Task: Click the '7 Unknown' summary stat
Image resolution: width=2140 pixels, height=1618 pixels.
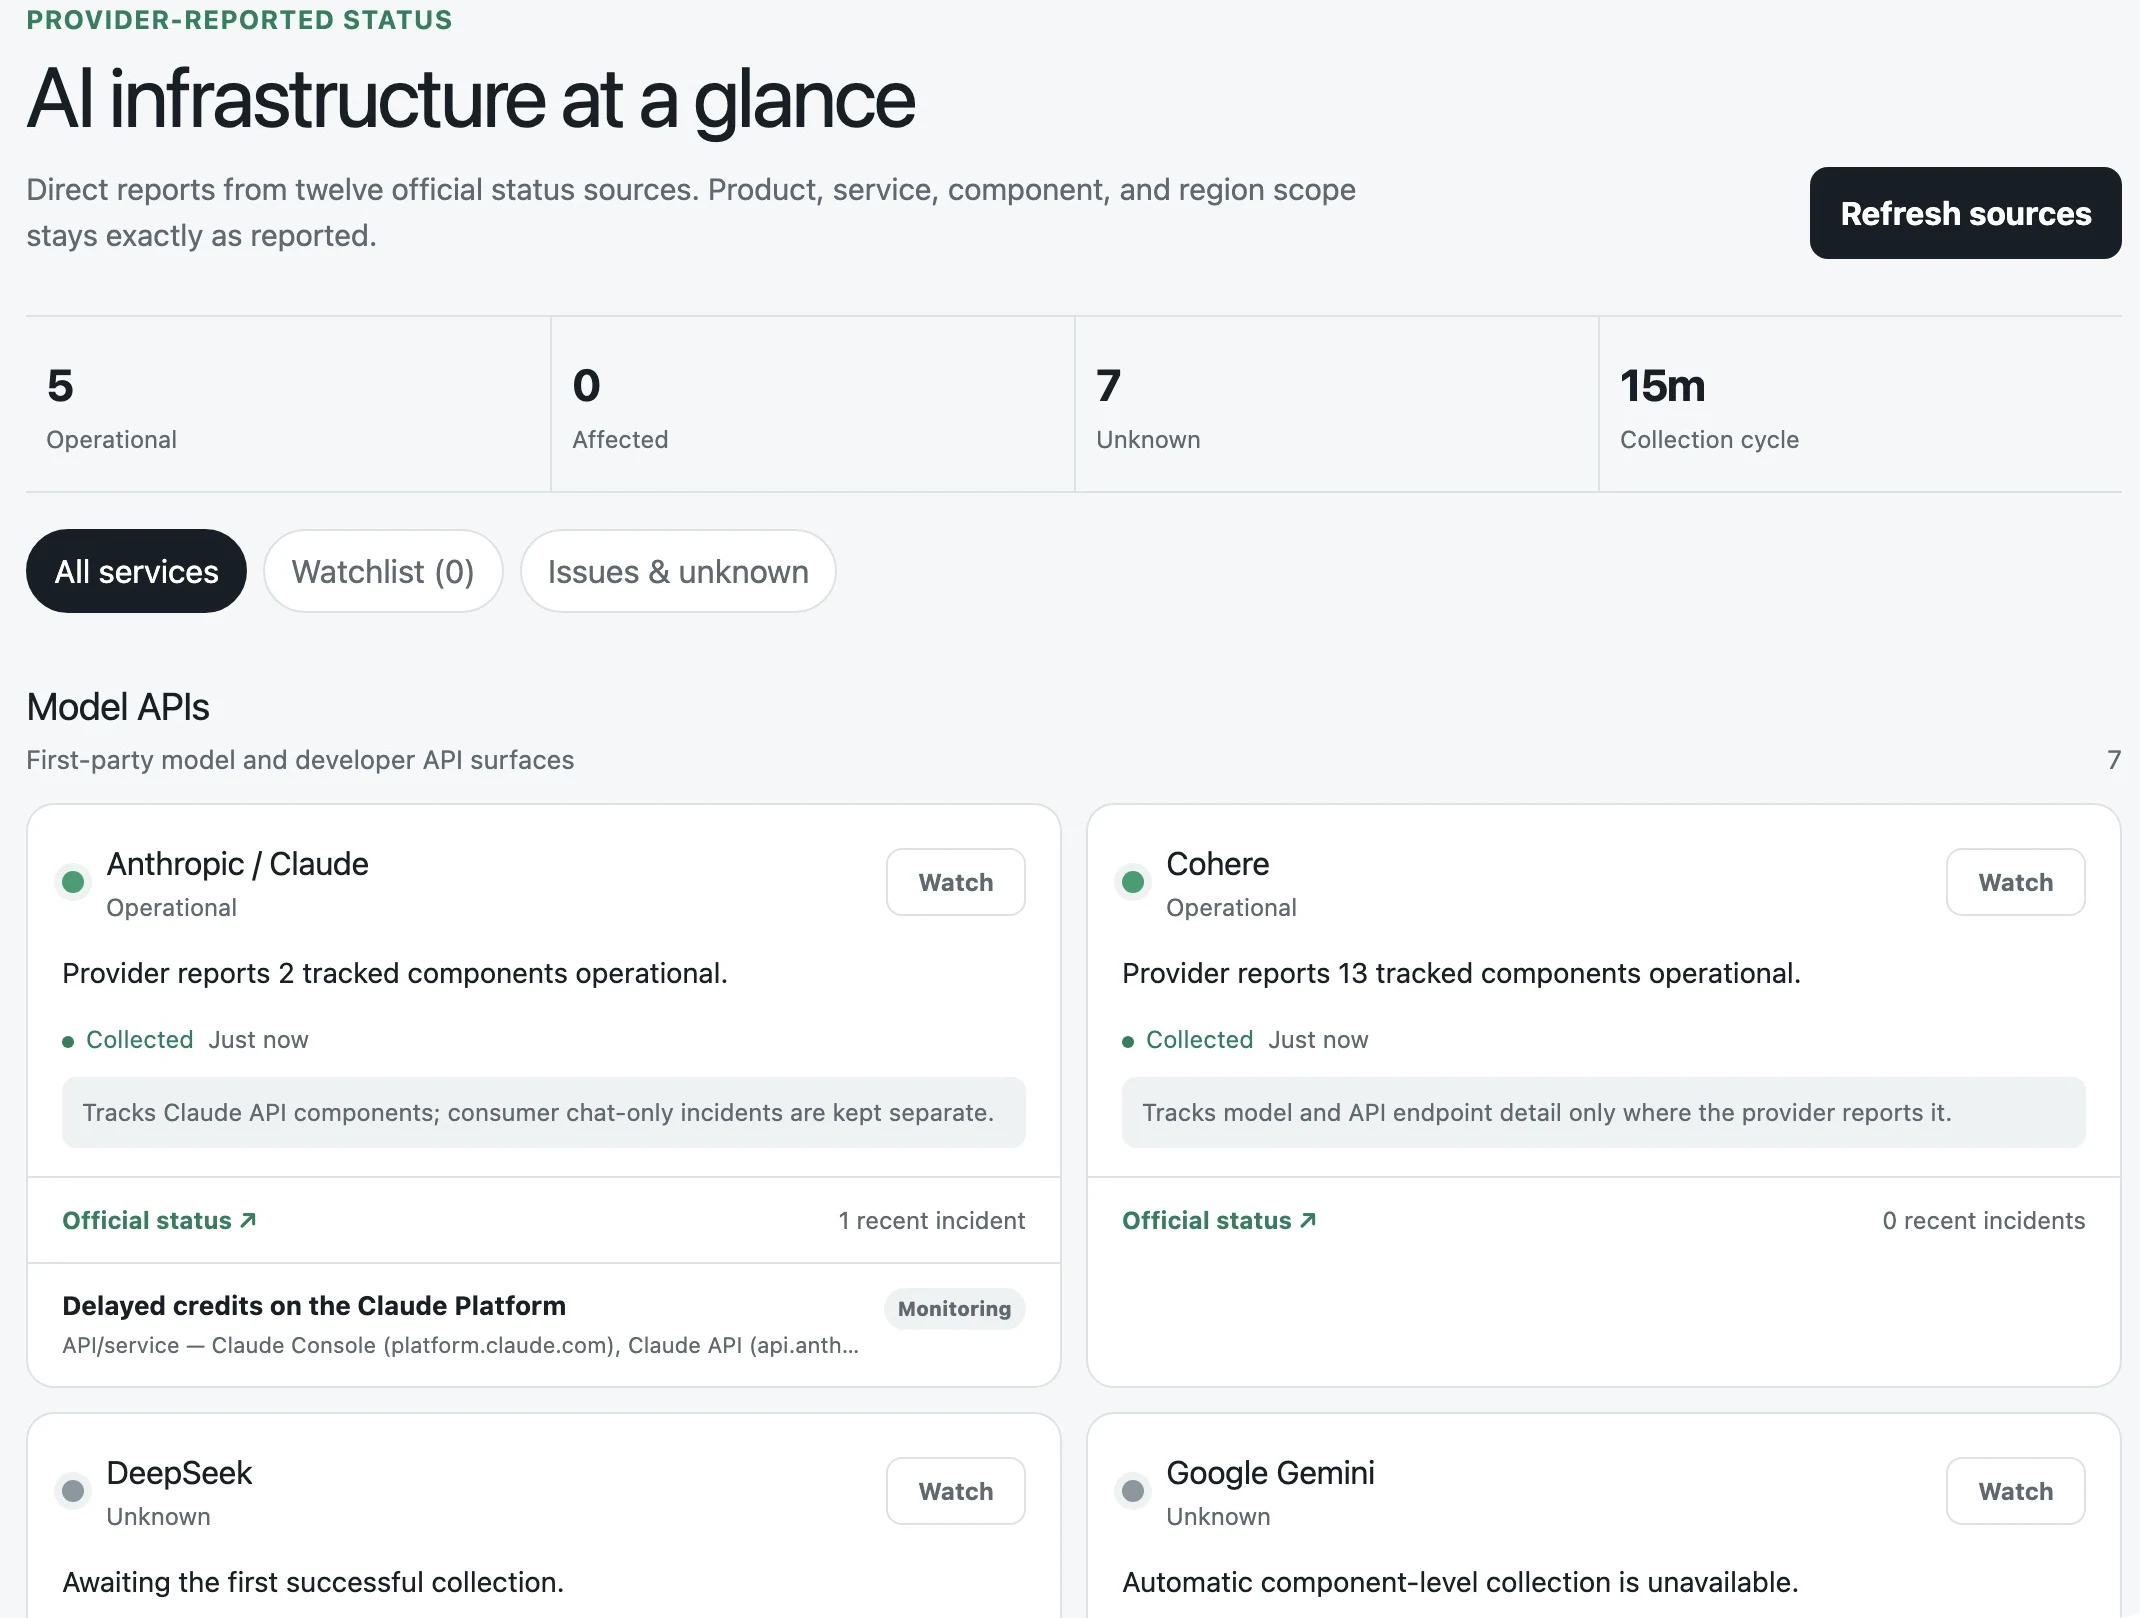Action: coord(1336,405)
